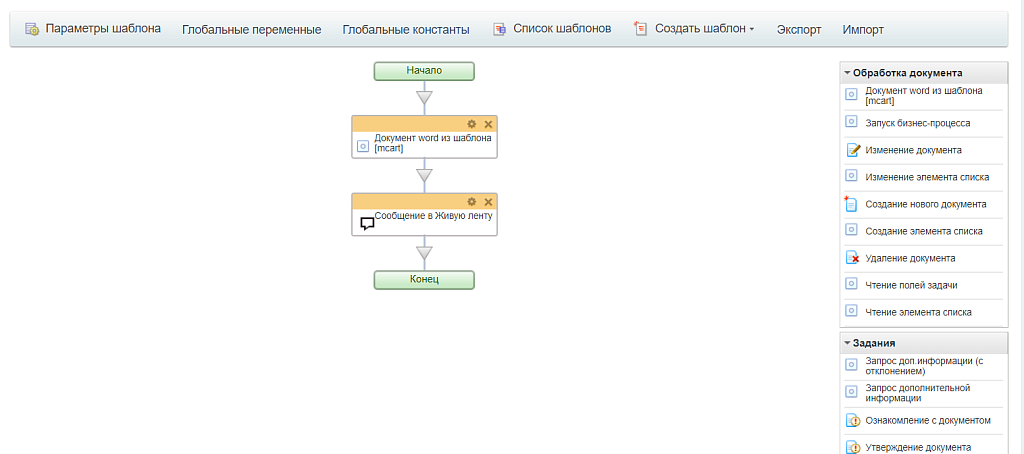Remove the Live Feed message activity block
This screenshot has height=454, width=1024.
coord(488,201)
